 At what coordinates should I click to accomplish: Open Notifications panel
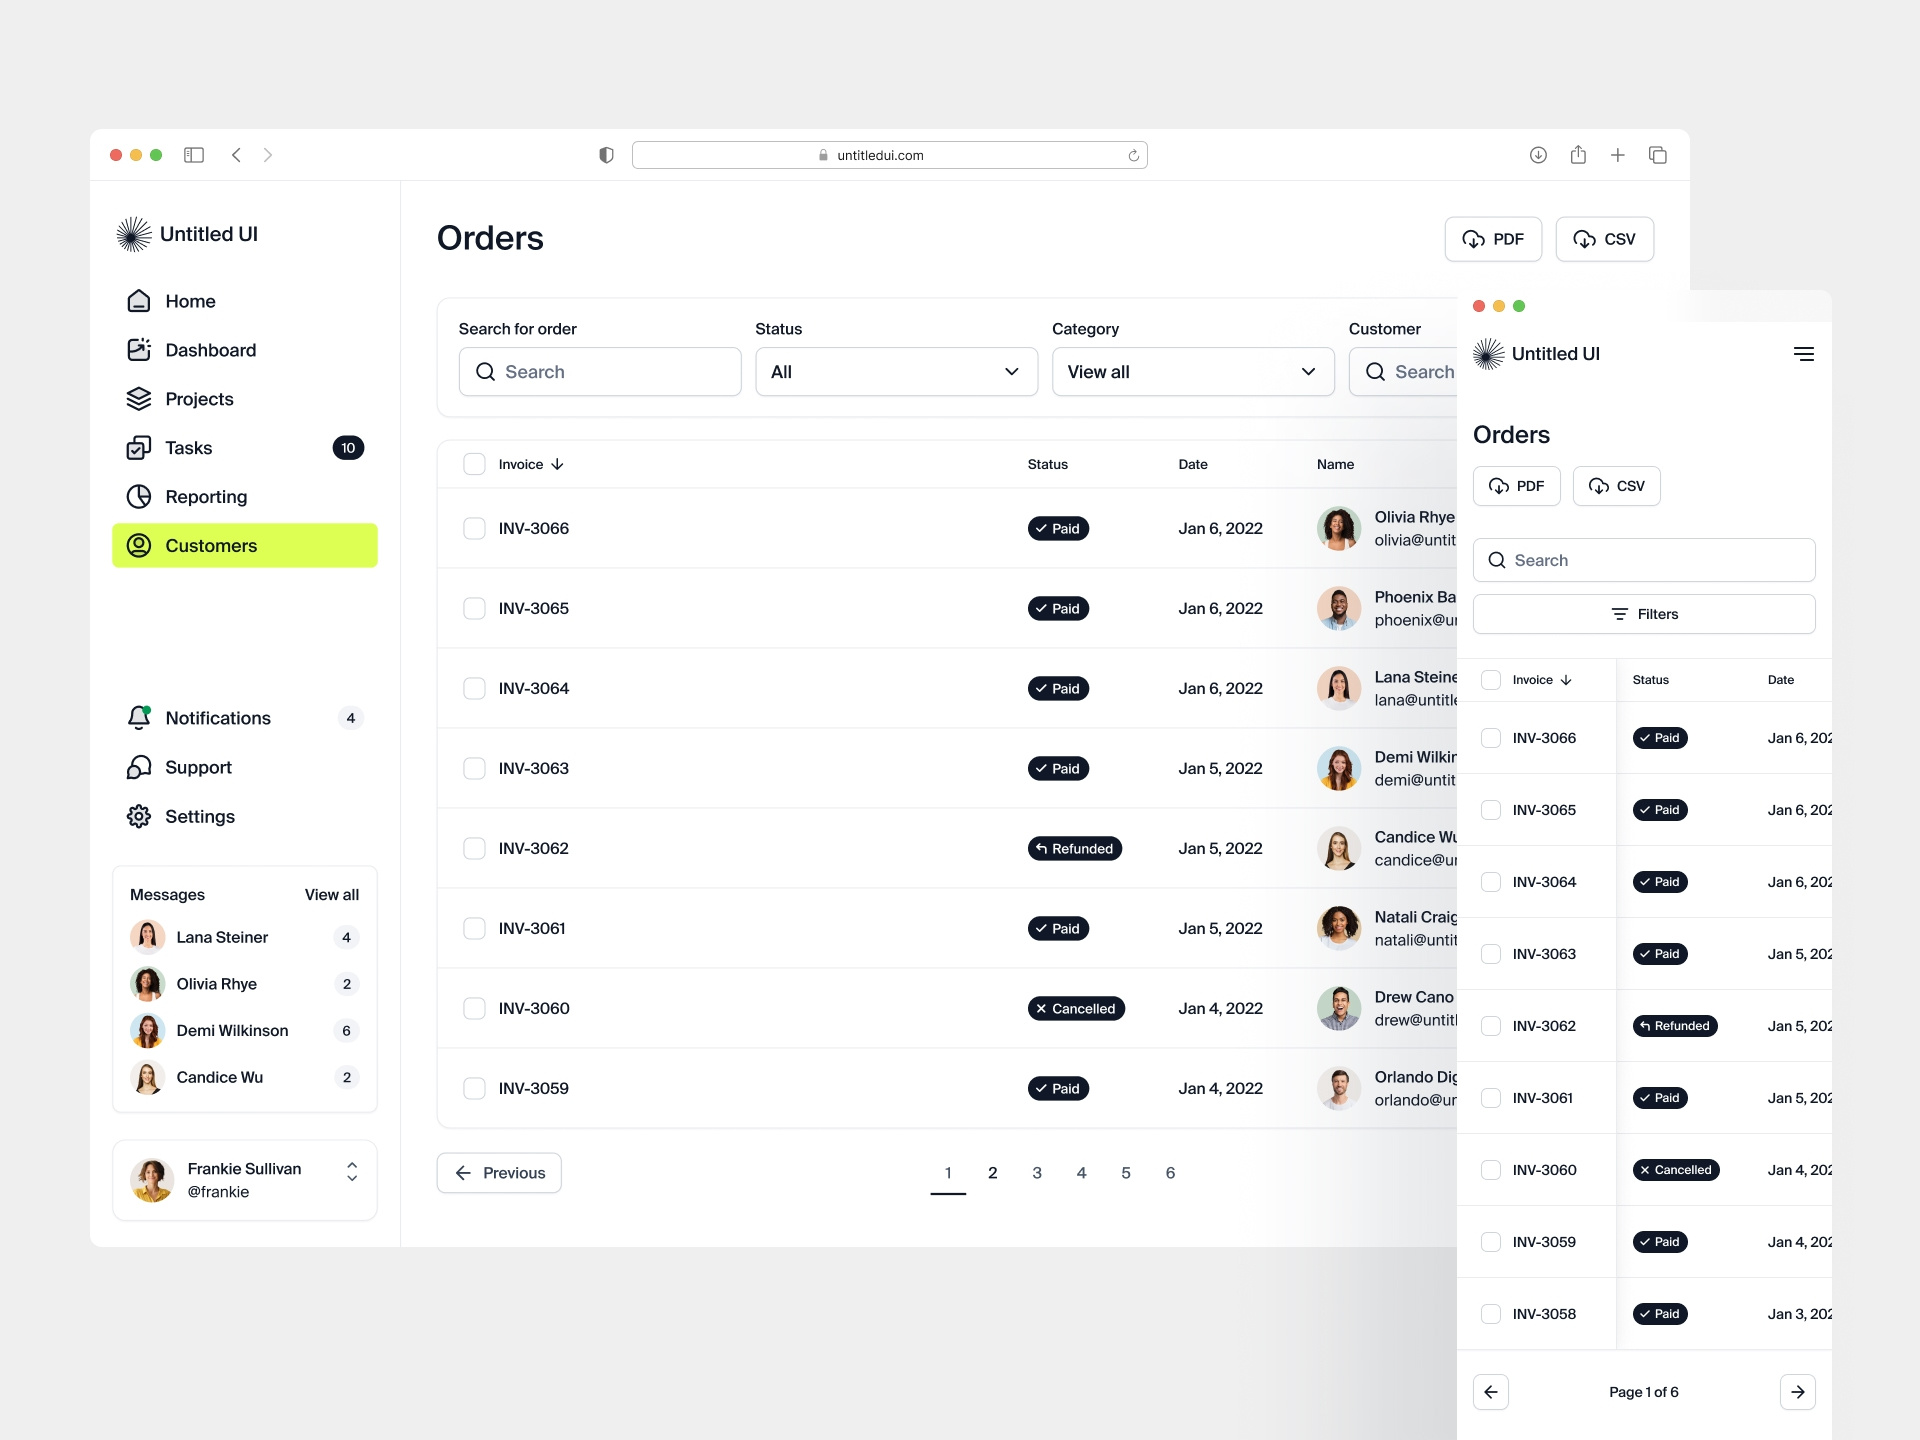click(x=219, y=715)
